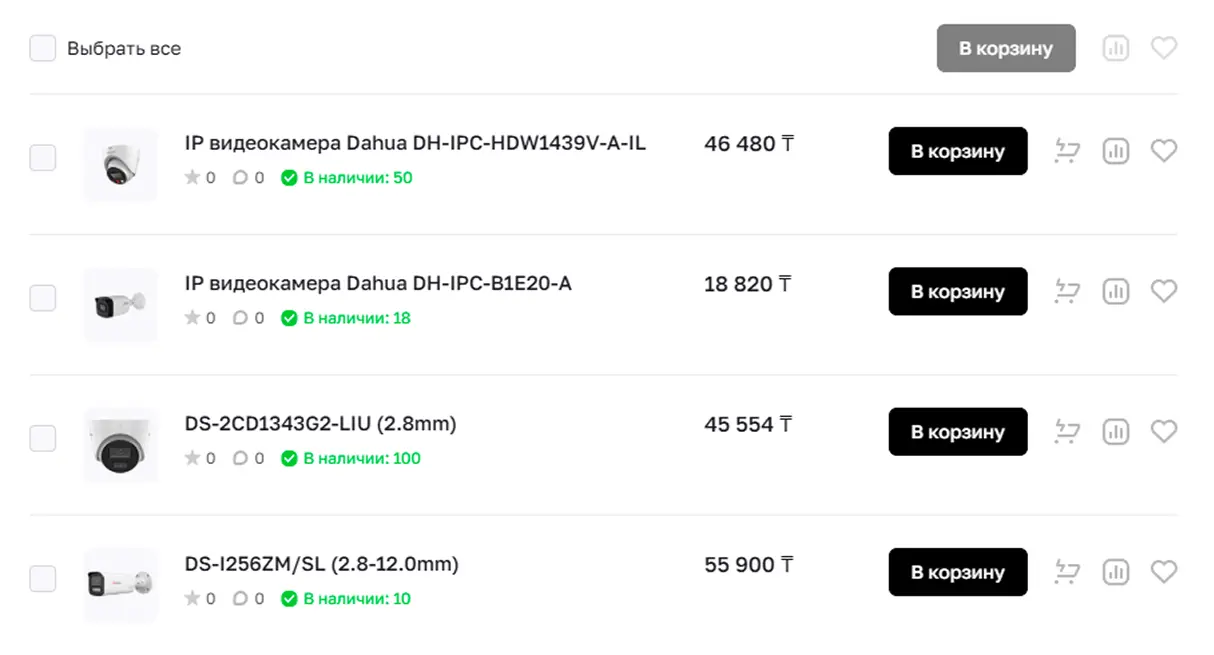Add DS-I256ZM/SL to cart with 'В корзину'

click(957, 572)
